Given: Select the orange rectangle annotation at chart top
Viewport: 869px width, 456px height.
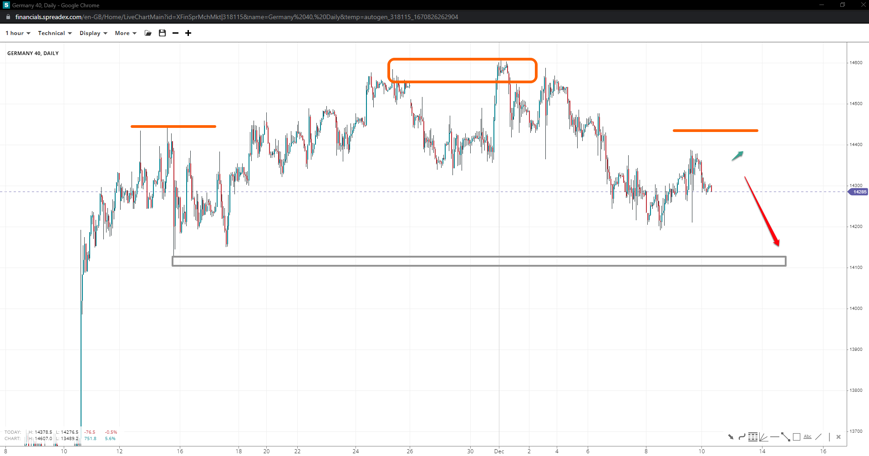Looking at the screenshot, I should pyautogui.click(x=462, y=60).
